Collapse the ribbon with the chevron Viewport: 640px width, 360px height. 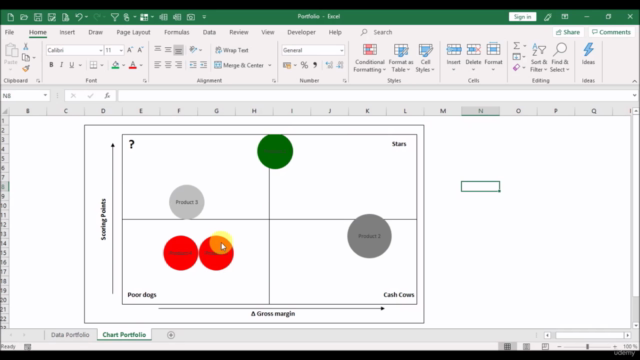click(x=634, y=81)
